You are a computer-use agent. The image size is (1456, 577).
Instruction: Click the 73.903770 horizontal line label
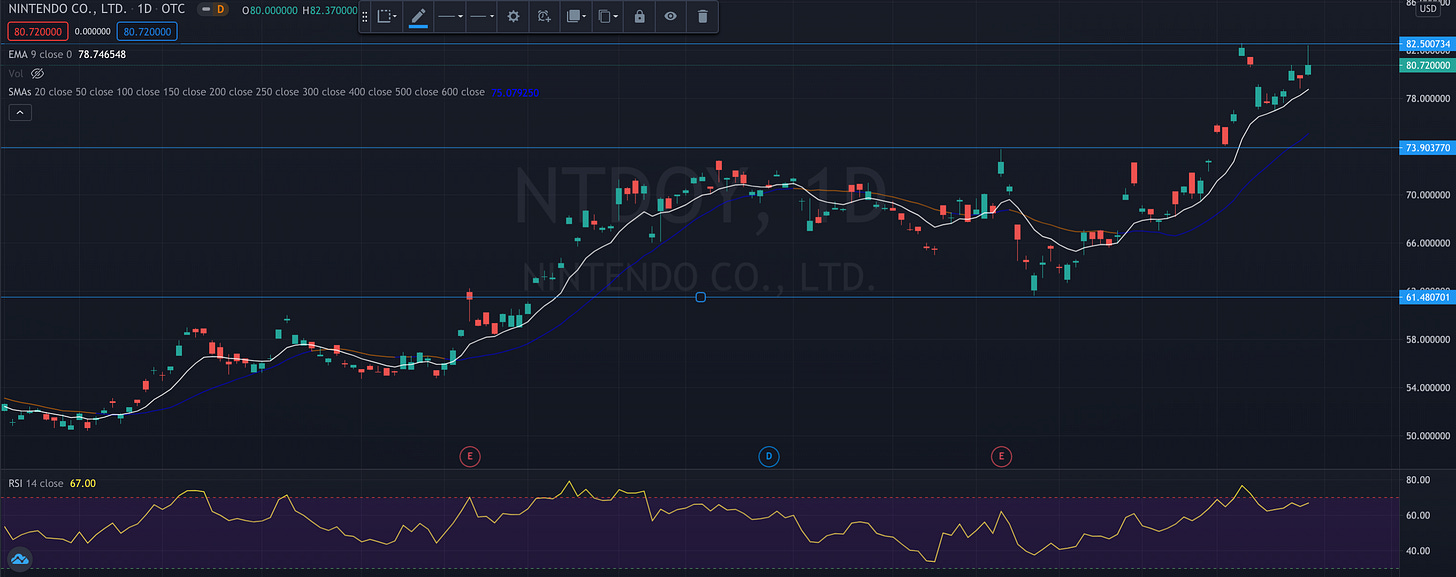1428,148
